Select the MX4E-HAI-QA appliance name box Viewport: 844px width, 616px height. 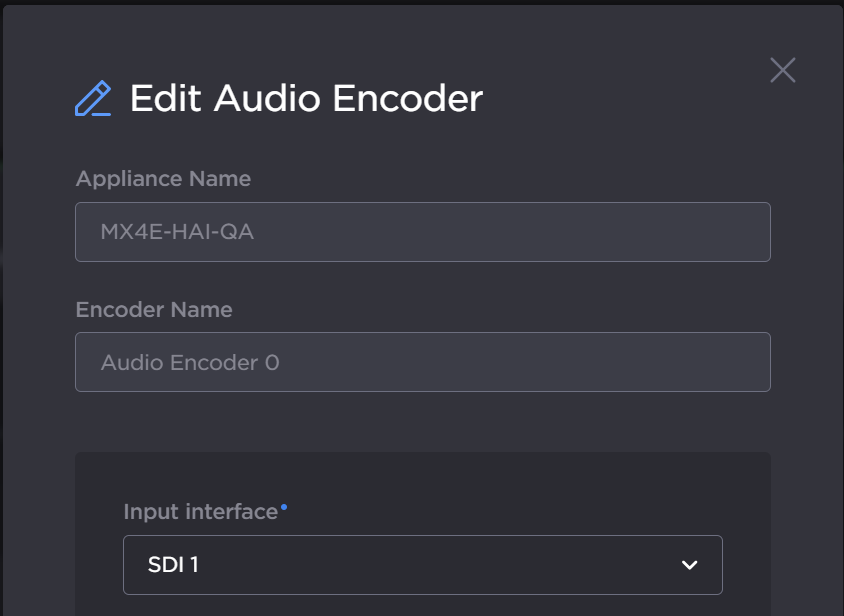pyautogui.click(x=422, y=231)
